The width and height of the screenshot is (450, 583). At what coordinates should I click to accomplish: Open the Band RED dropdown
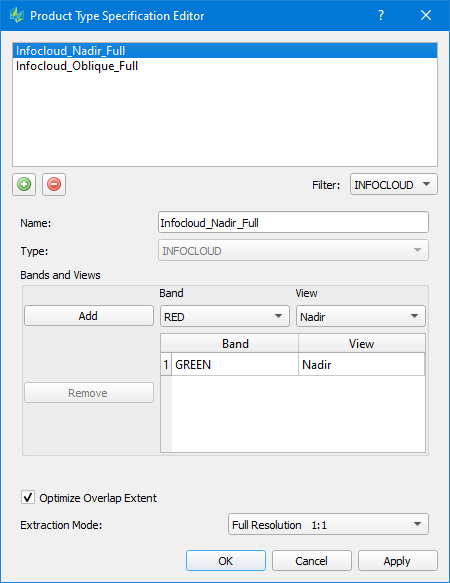(225, 316)
